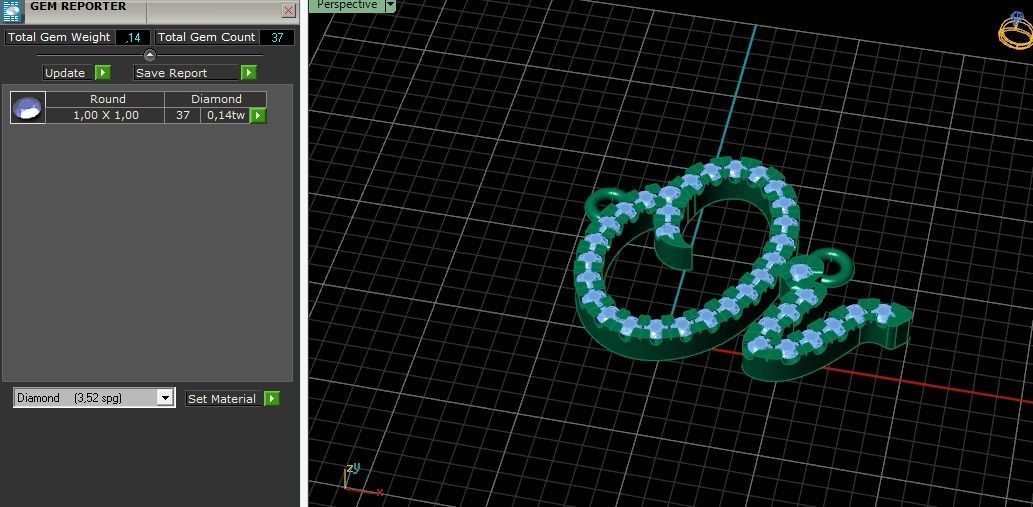Click the 1,00 X 1,00 size cell
This screenshot has width=1033, height=507.
click(105, 115)
